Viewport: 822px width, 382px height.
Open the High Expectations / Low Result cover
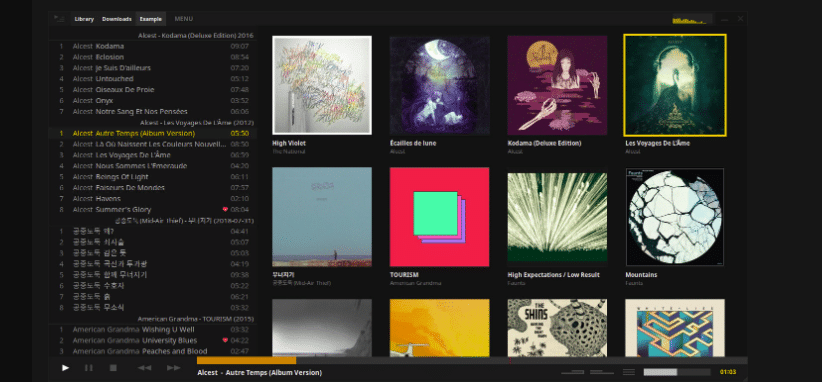pos(557,217)
